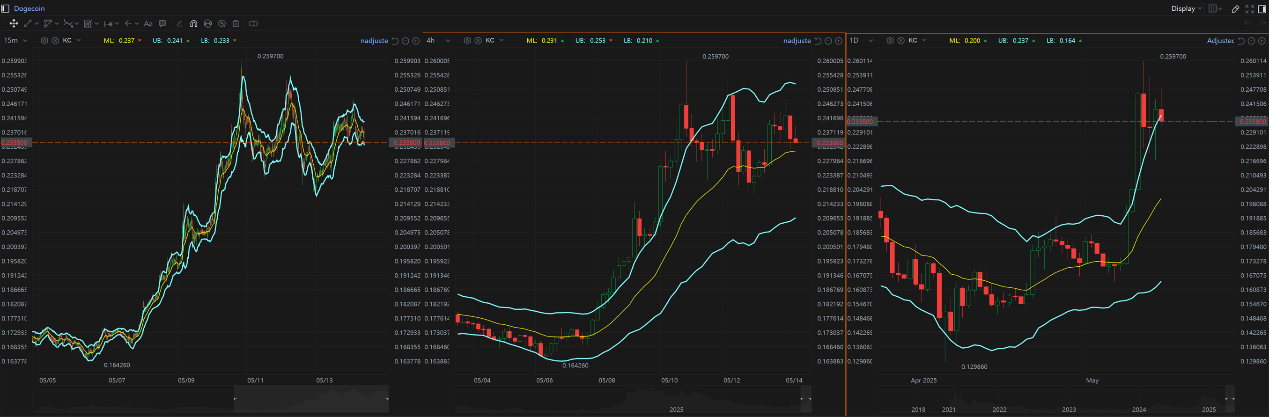Open indicator settings gear on 4h chart

(x=467, y=40)
